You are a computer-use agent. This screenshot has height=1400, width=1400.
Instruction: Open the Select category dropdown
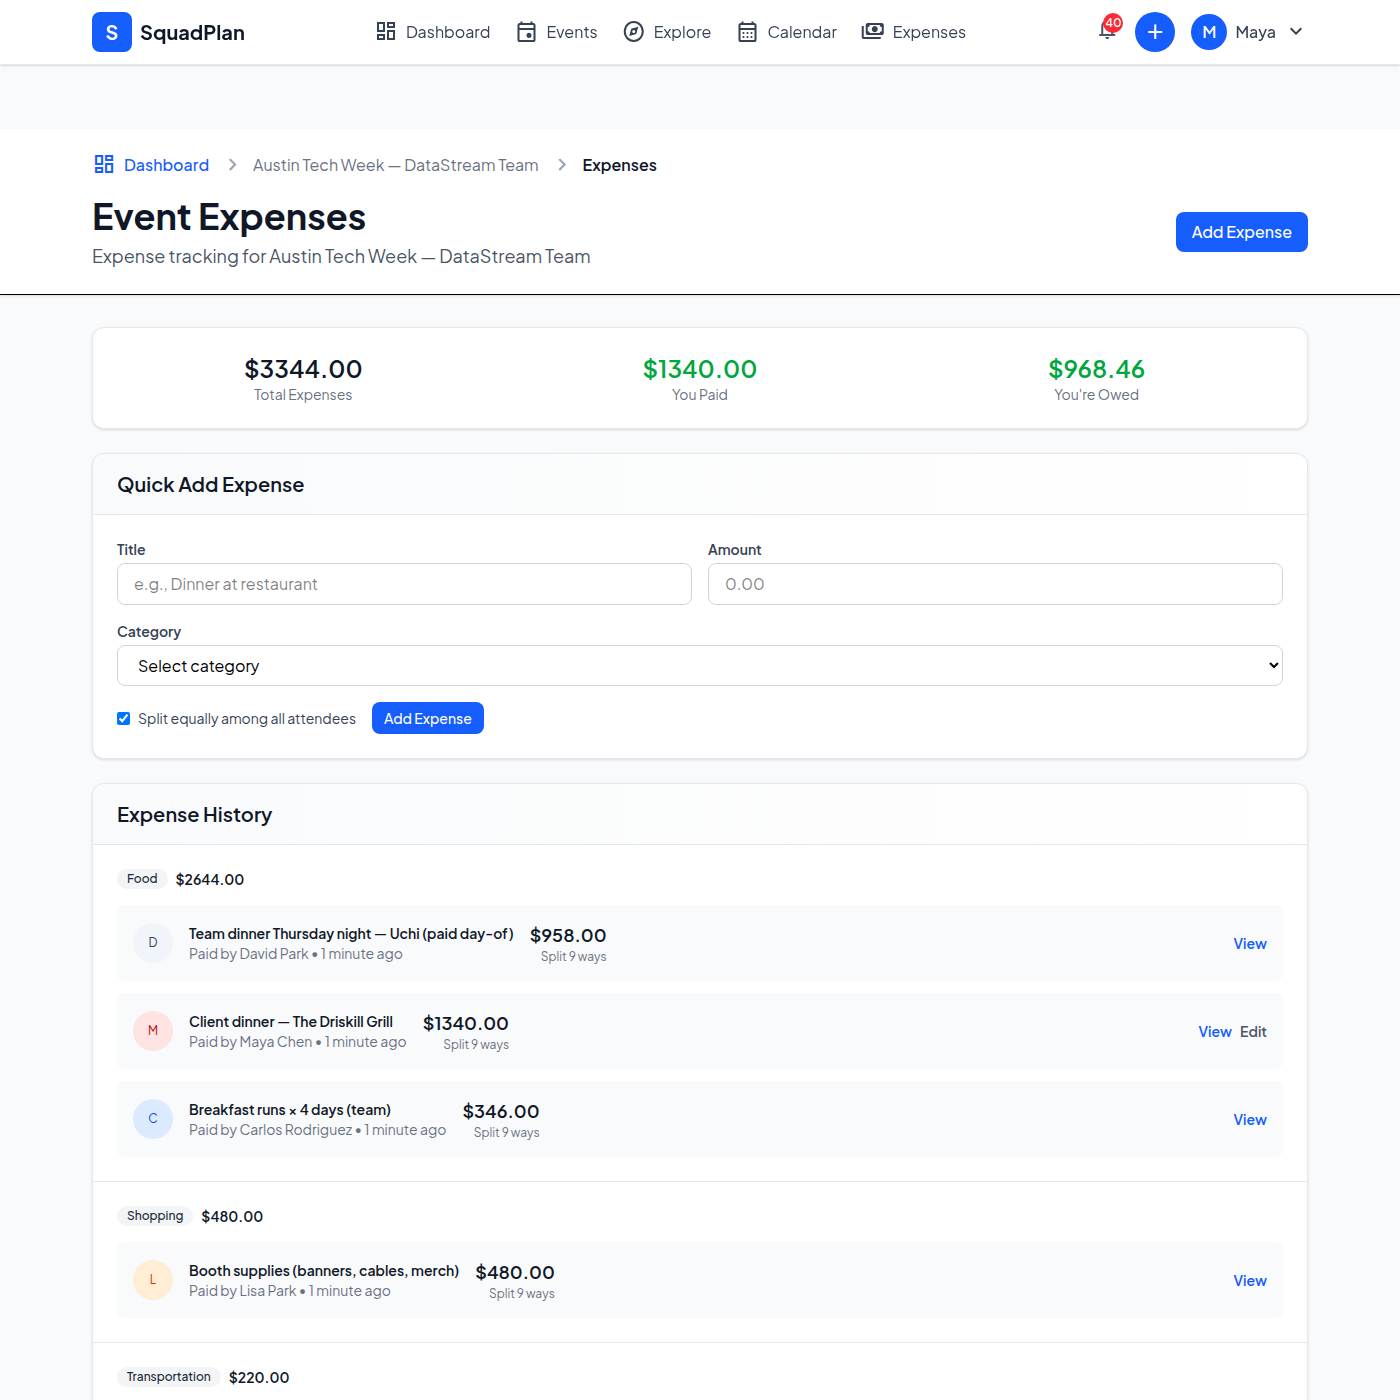(x=699, y=665)
